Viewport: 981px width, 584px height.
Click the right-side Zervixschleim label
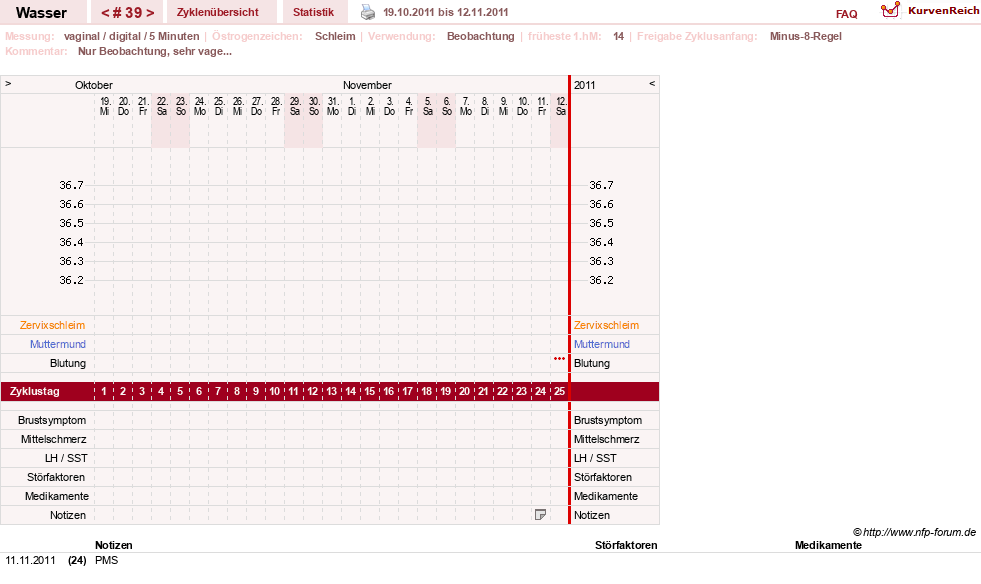(606, 325)
